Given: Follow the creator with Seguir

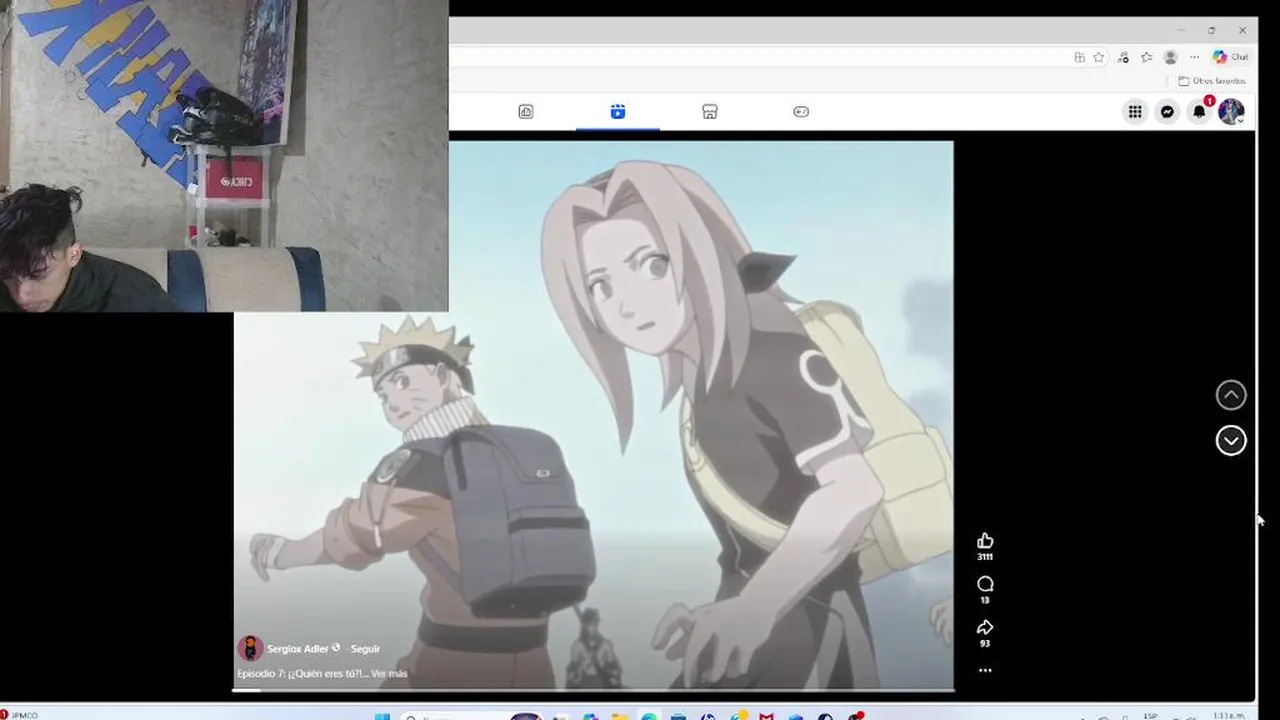Looking at the screenshot, I should point(365,649).
